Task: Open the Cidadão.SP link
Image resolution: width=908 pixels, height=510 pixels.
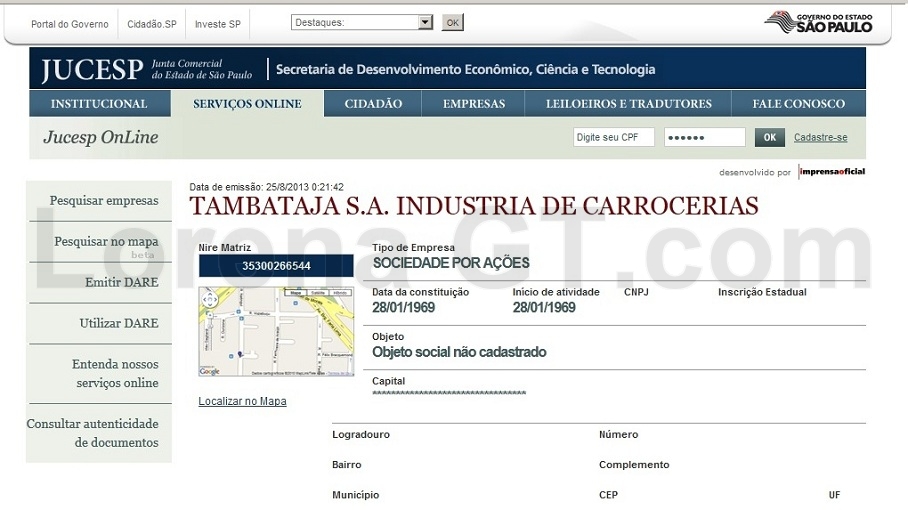Action: click(x=152, y=24)
